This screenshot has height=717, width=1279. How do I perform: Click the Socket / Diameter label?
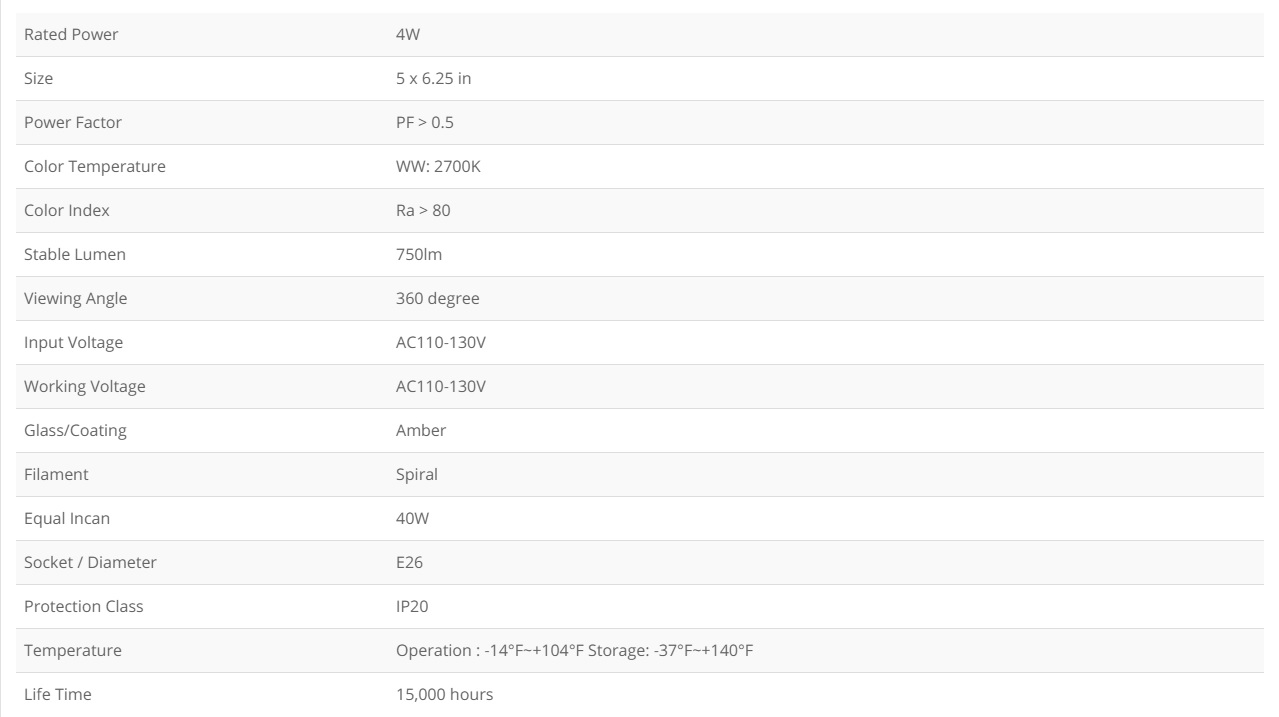point(90,563)
